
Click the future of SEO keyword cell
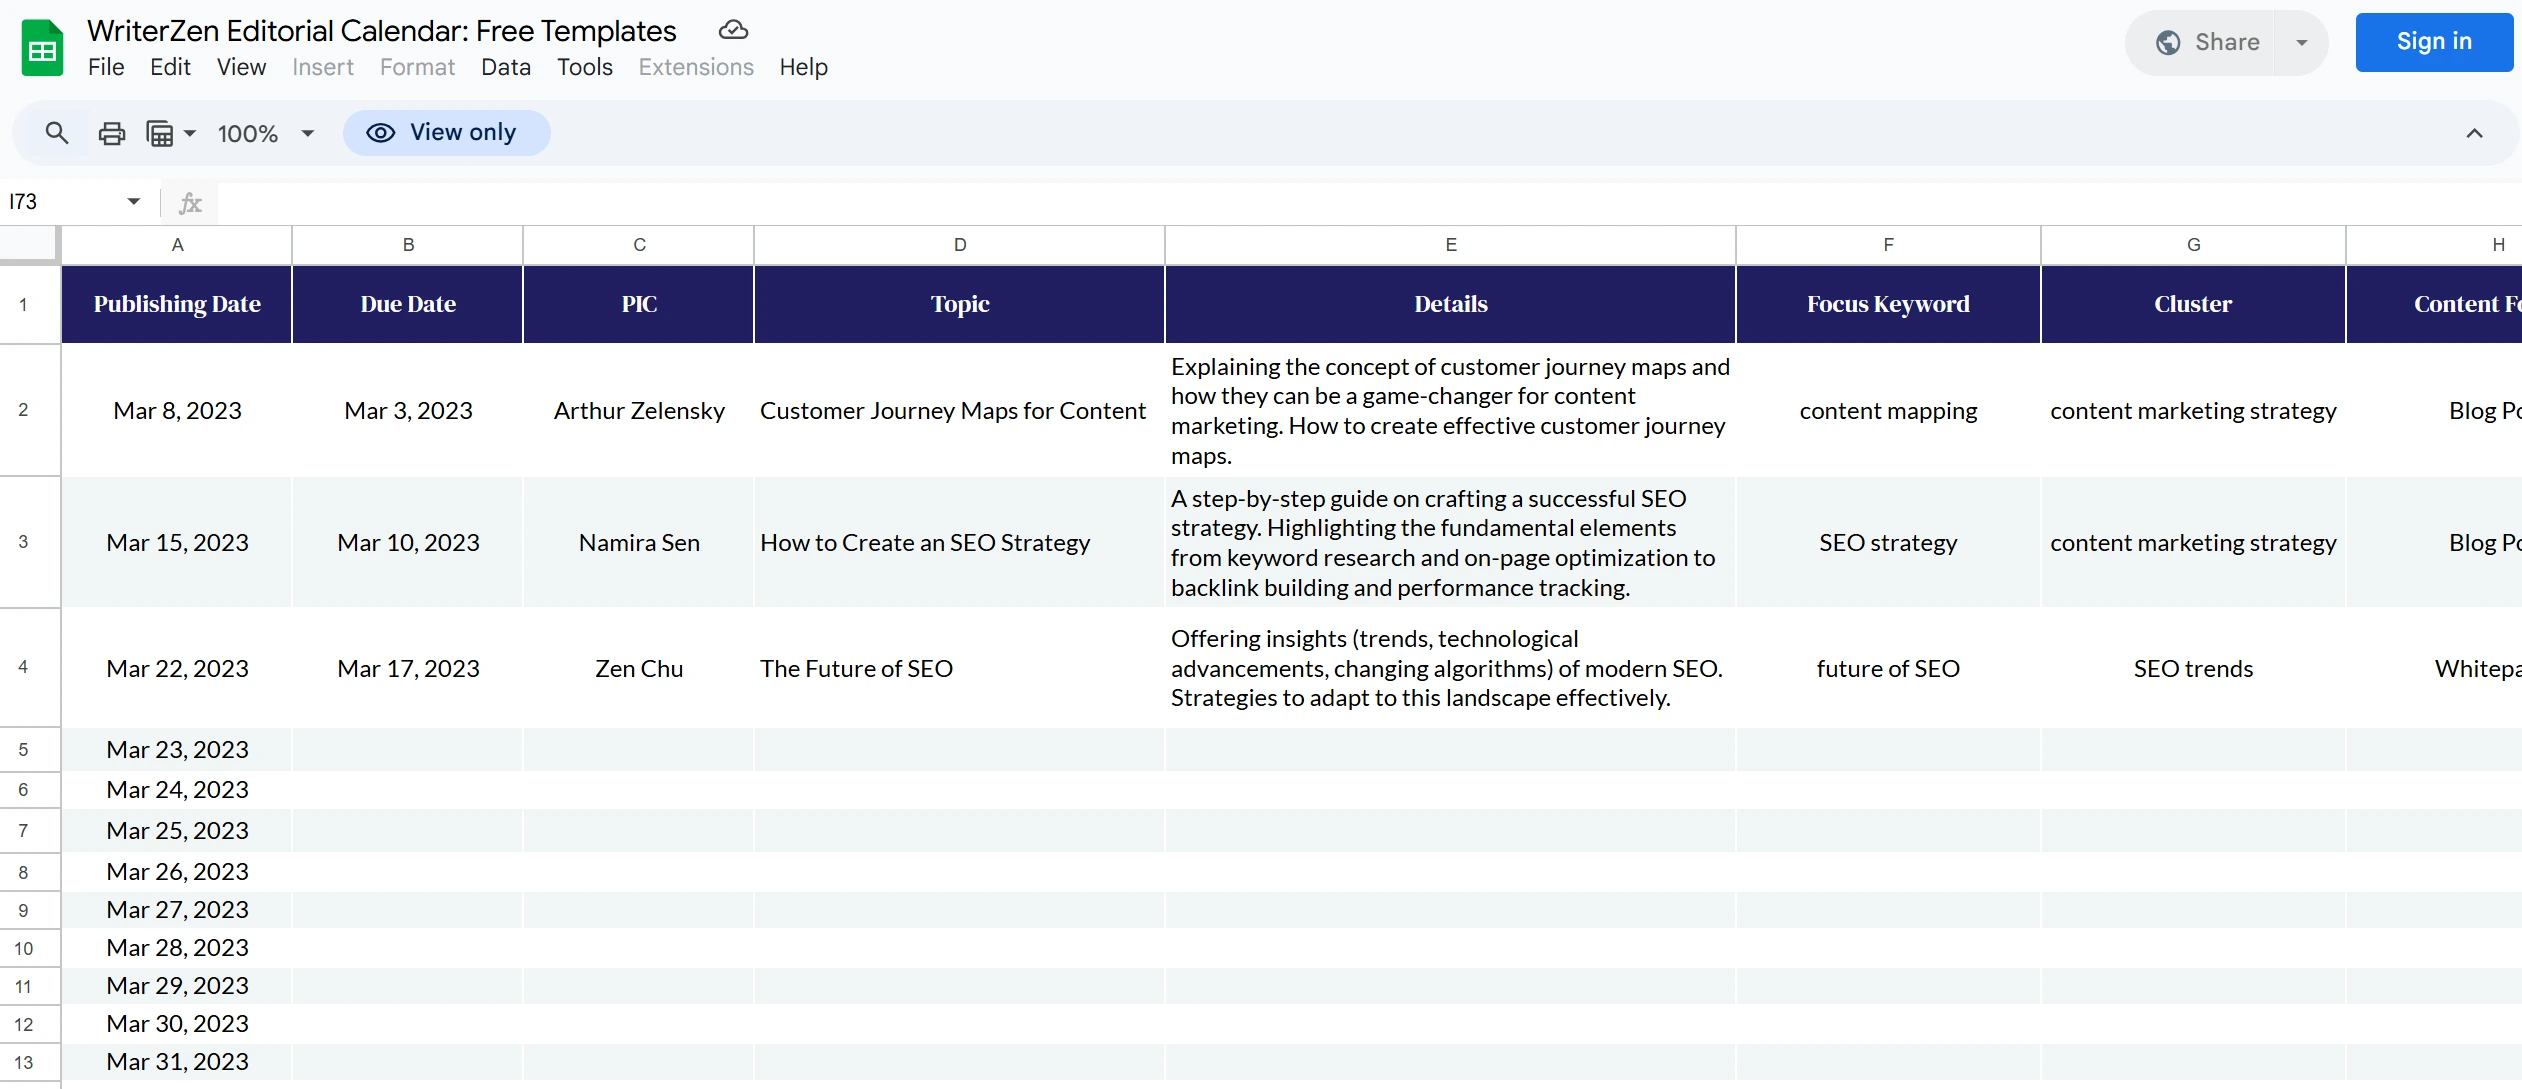tap(1888, 668)
